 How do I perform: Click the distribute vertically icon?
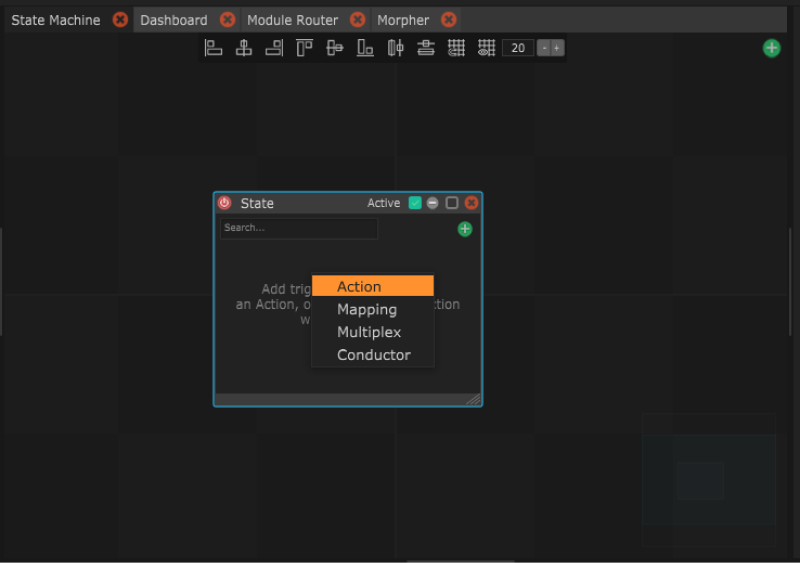pos(426,48)
